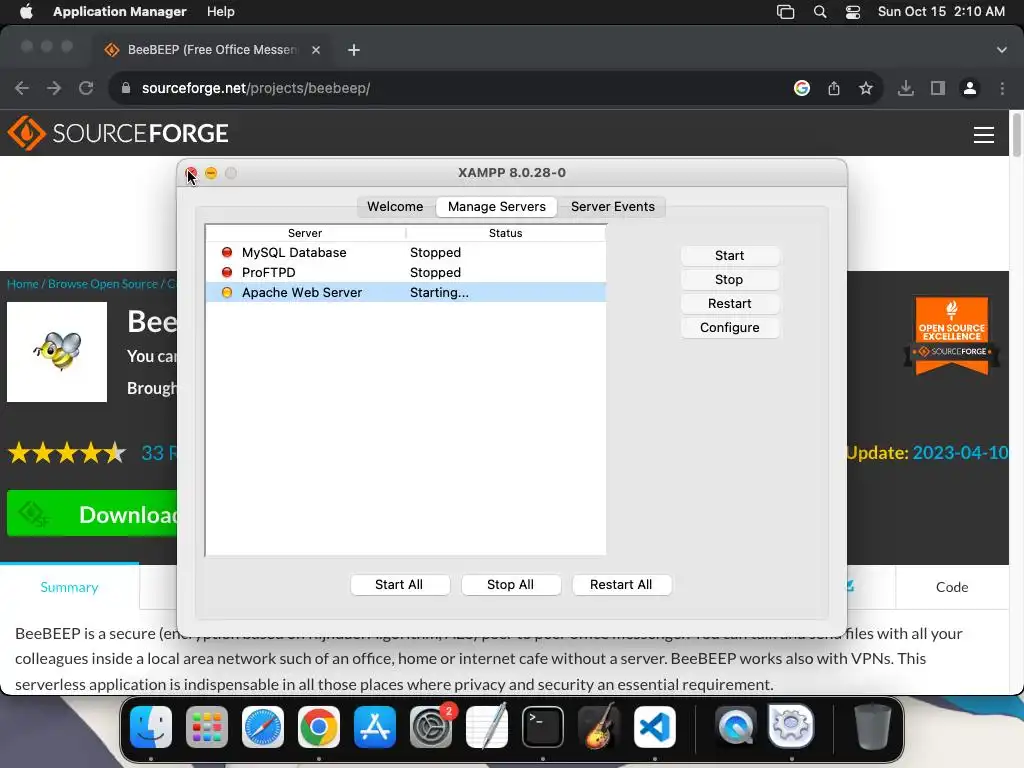Open Application Manager menu
Image resolution: width=1024 pixels, height=768 pixels.
(120, 12)
